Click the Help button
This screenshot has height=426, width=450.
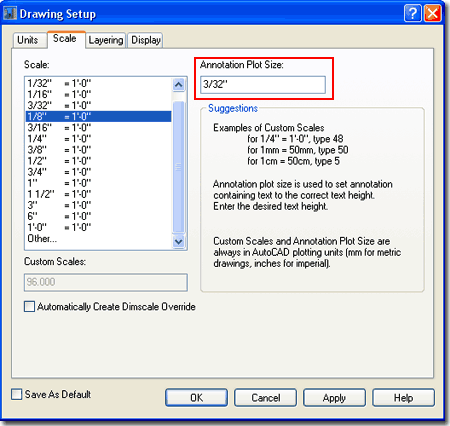tap(403, 397)
